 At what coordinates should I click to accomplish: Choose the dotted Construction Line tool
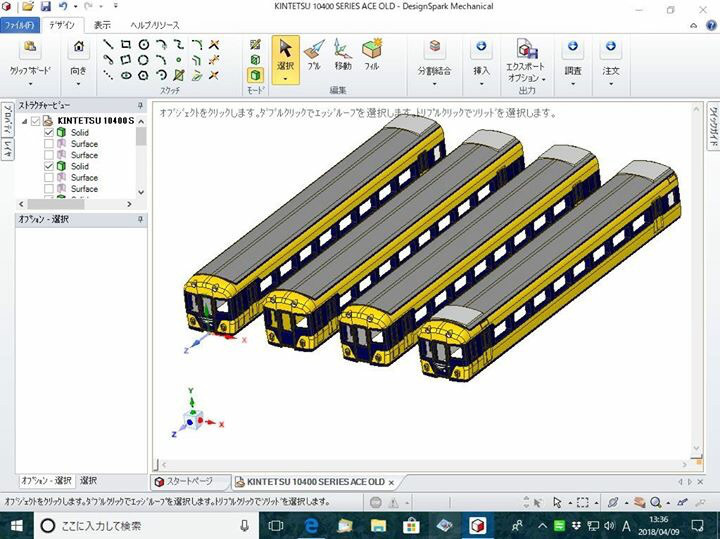coord(108,75)
